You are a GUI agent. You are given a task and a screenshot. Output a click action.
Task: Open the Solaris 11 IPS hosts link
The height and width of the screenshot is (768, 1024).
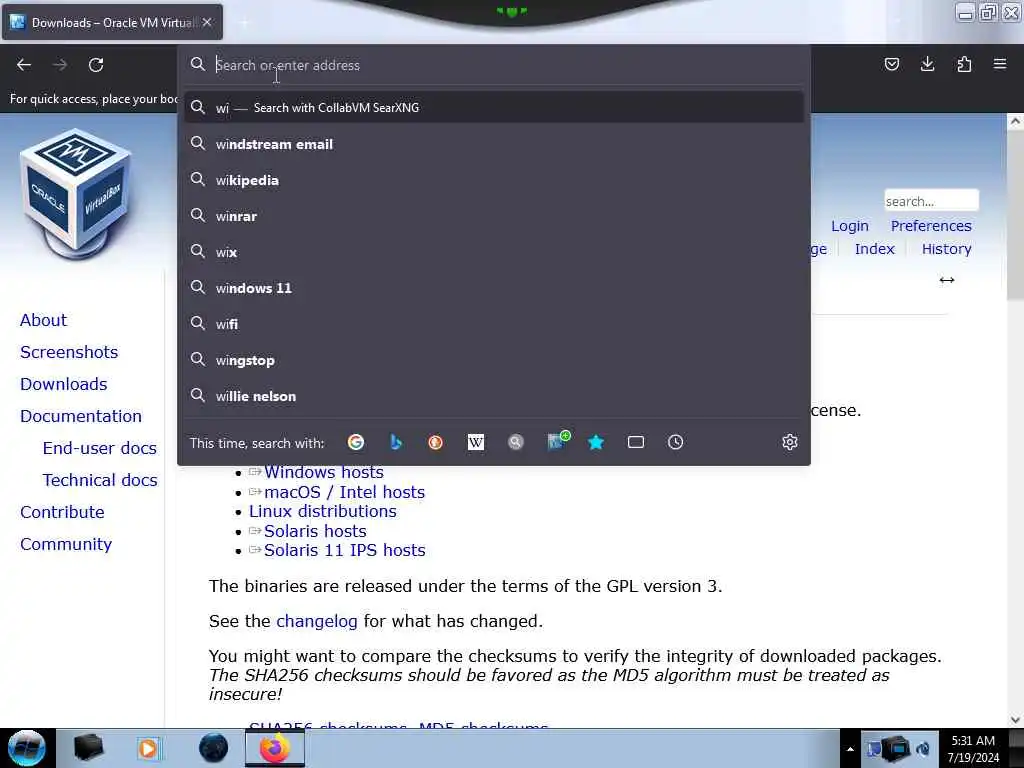point(344,550)
